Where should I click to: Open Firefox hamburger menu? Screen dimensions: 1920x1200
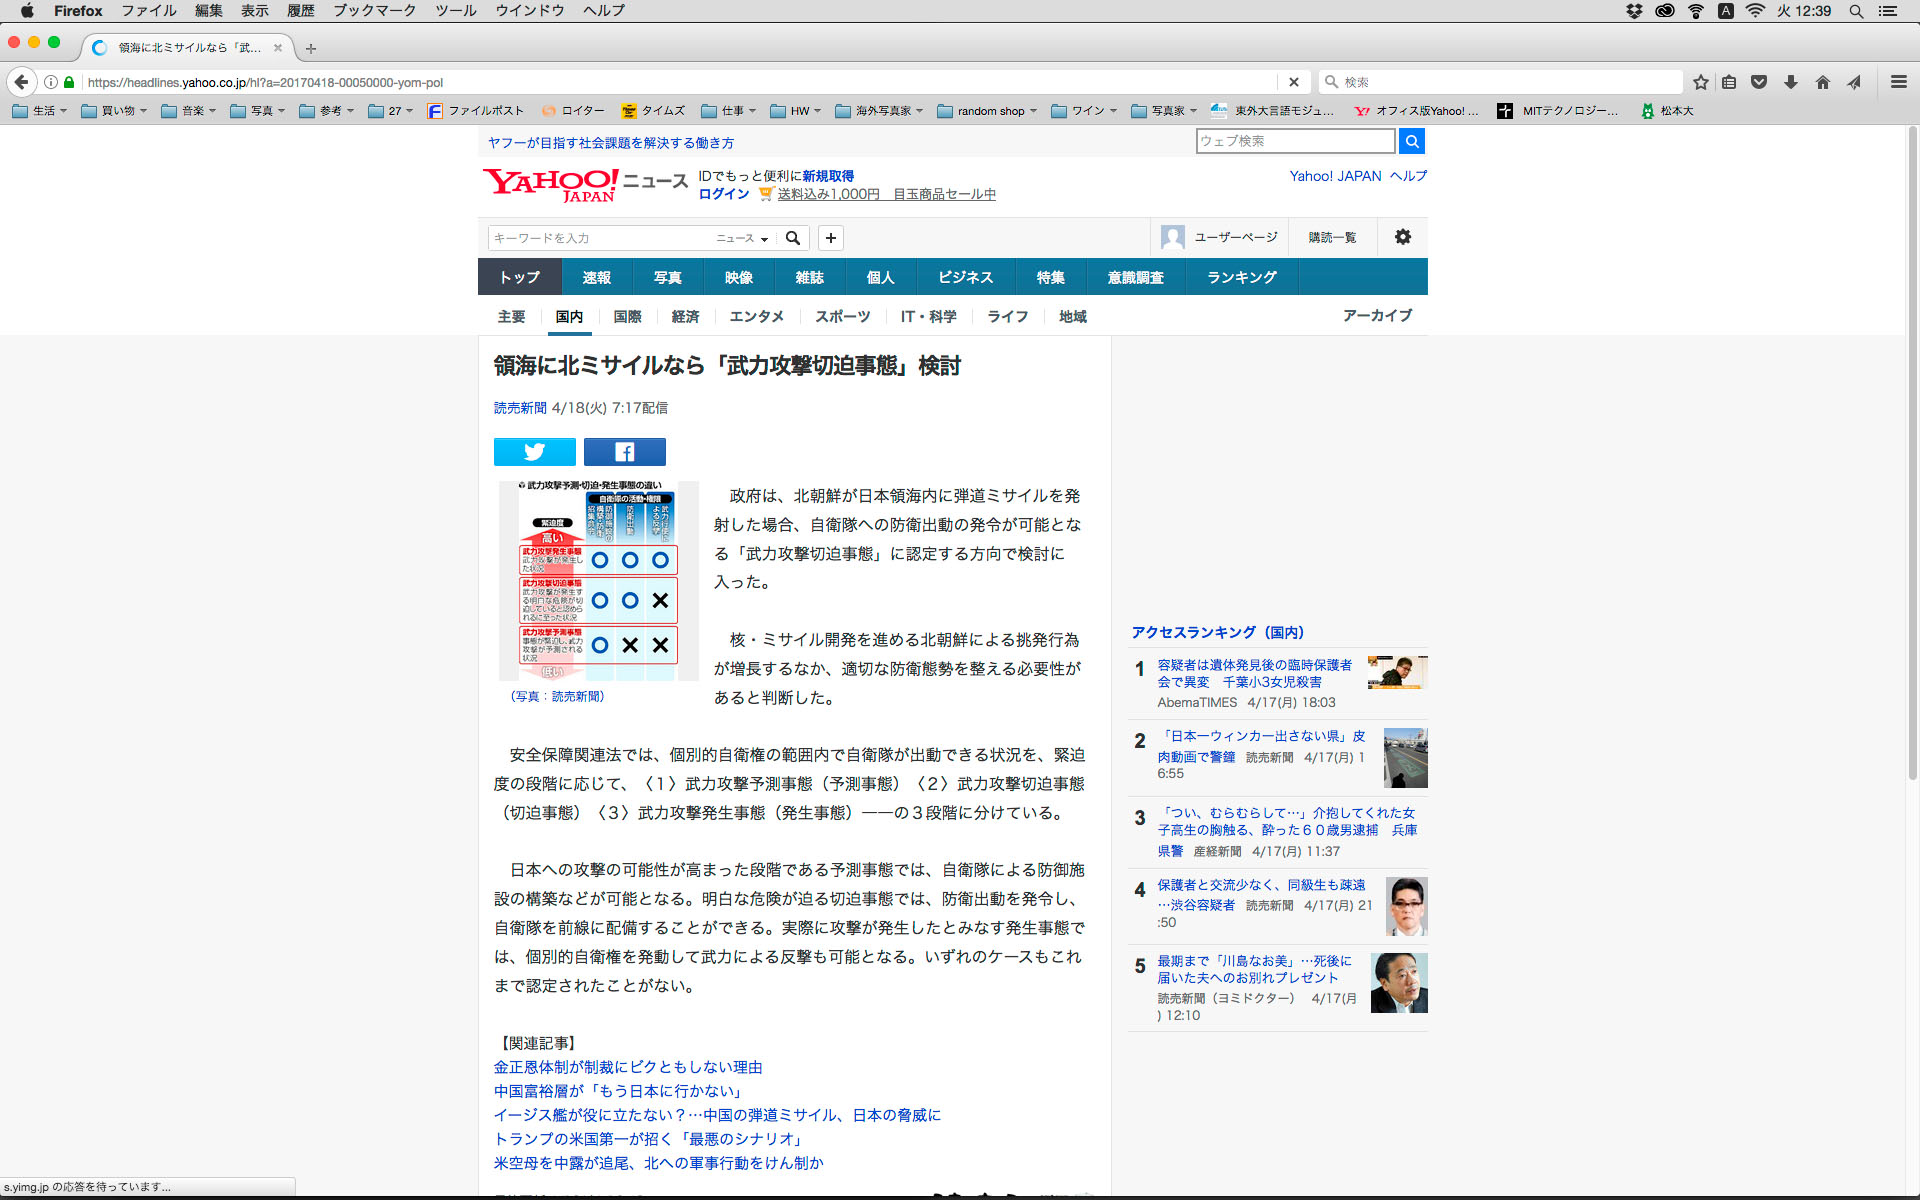pos(1898,82)
